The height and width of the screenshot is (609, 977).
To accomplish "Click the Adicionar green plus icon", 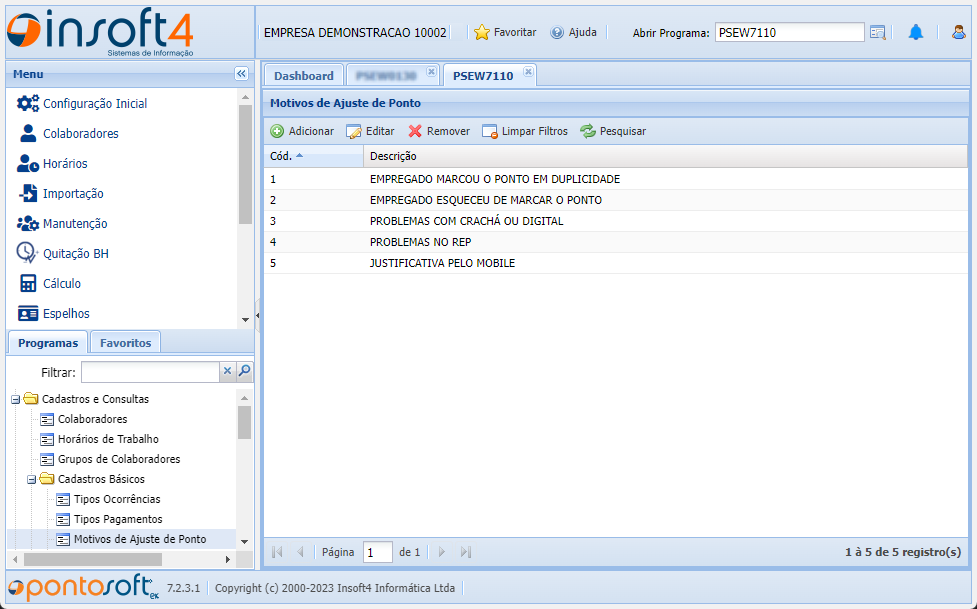I will 277,131.
